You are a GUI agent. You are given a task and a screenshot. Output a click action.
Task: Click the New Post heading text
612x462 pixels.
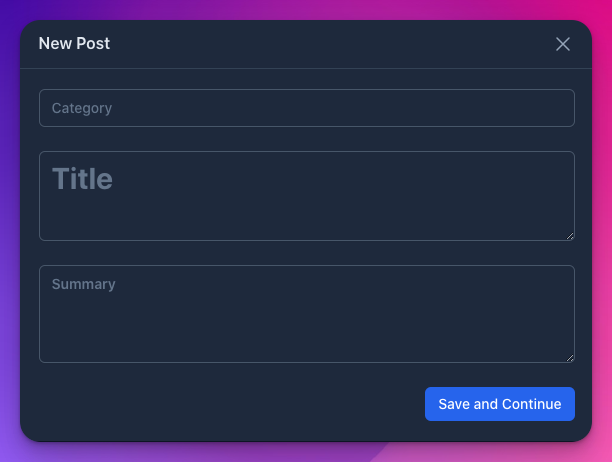(74, 44)
